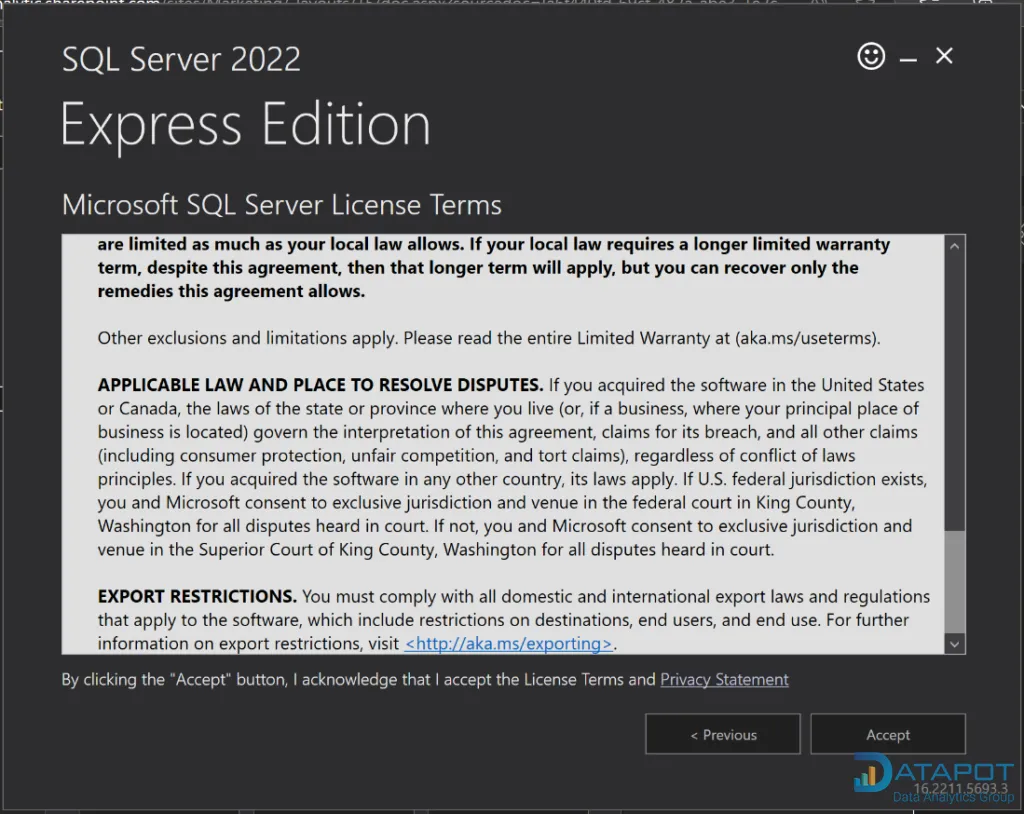Click the license text scrollbar thumb
1024x814 pixels.
click(955, 581)
